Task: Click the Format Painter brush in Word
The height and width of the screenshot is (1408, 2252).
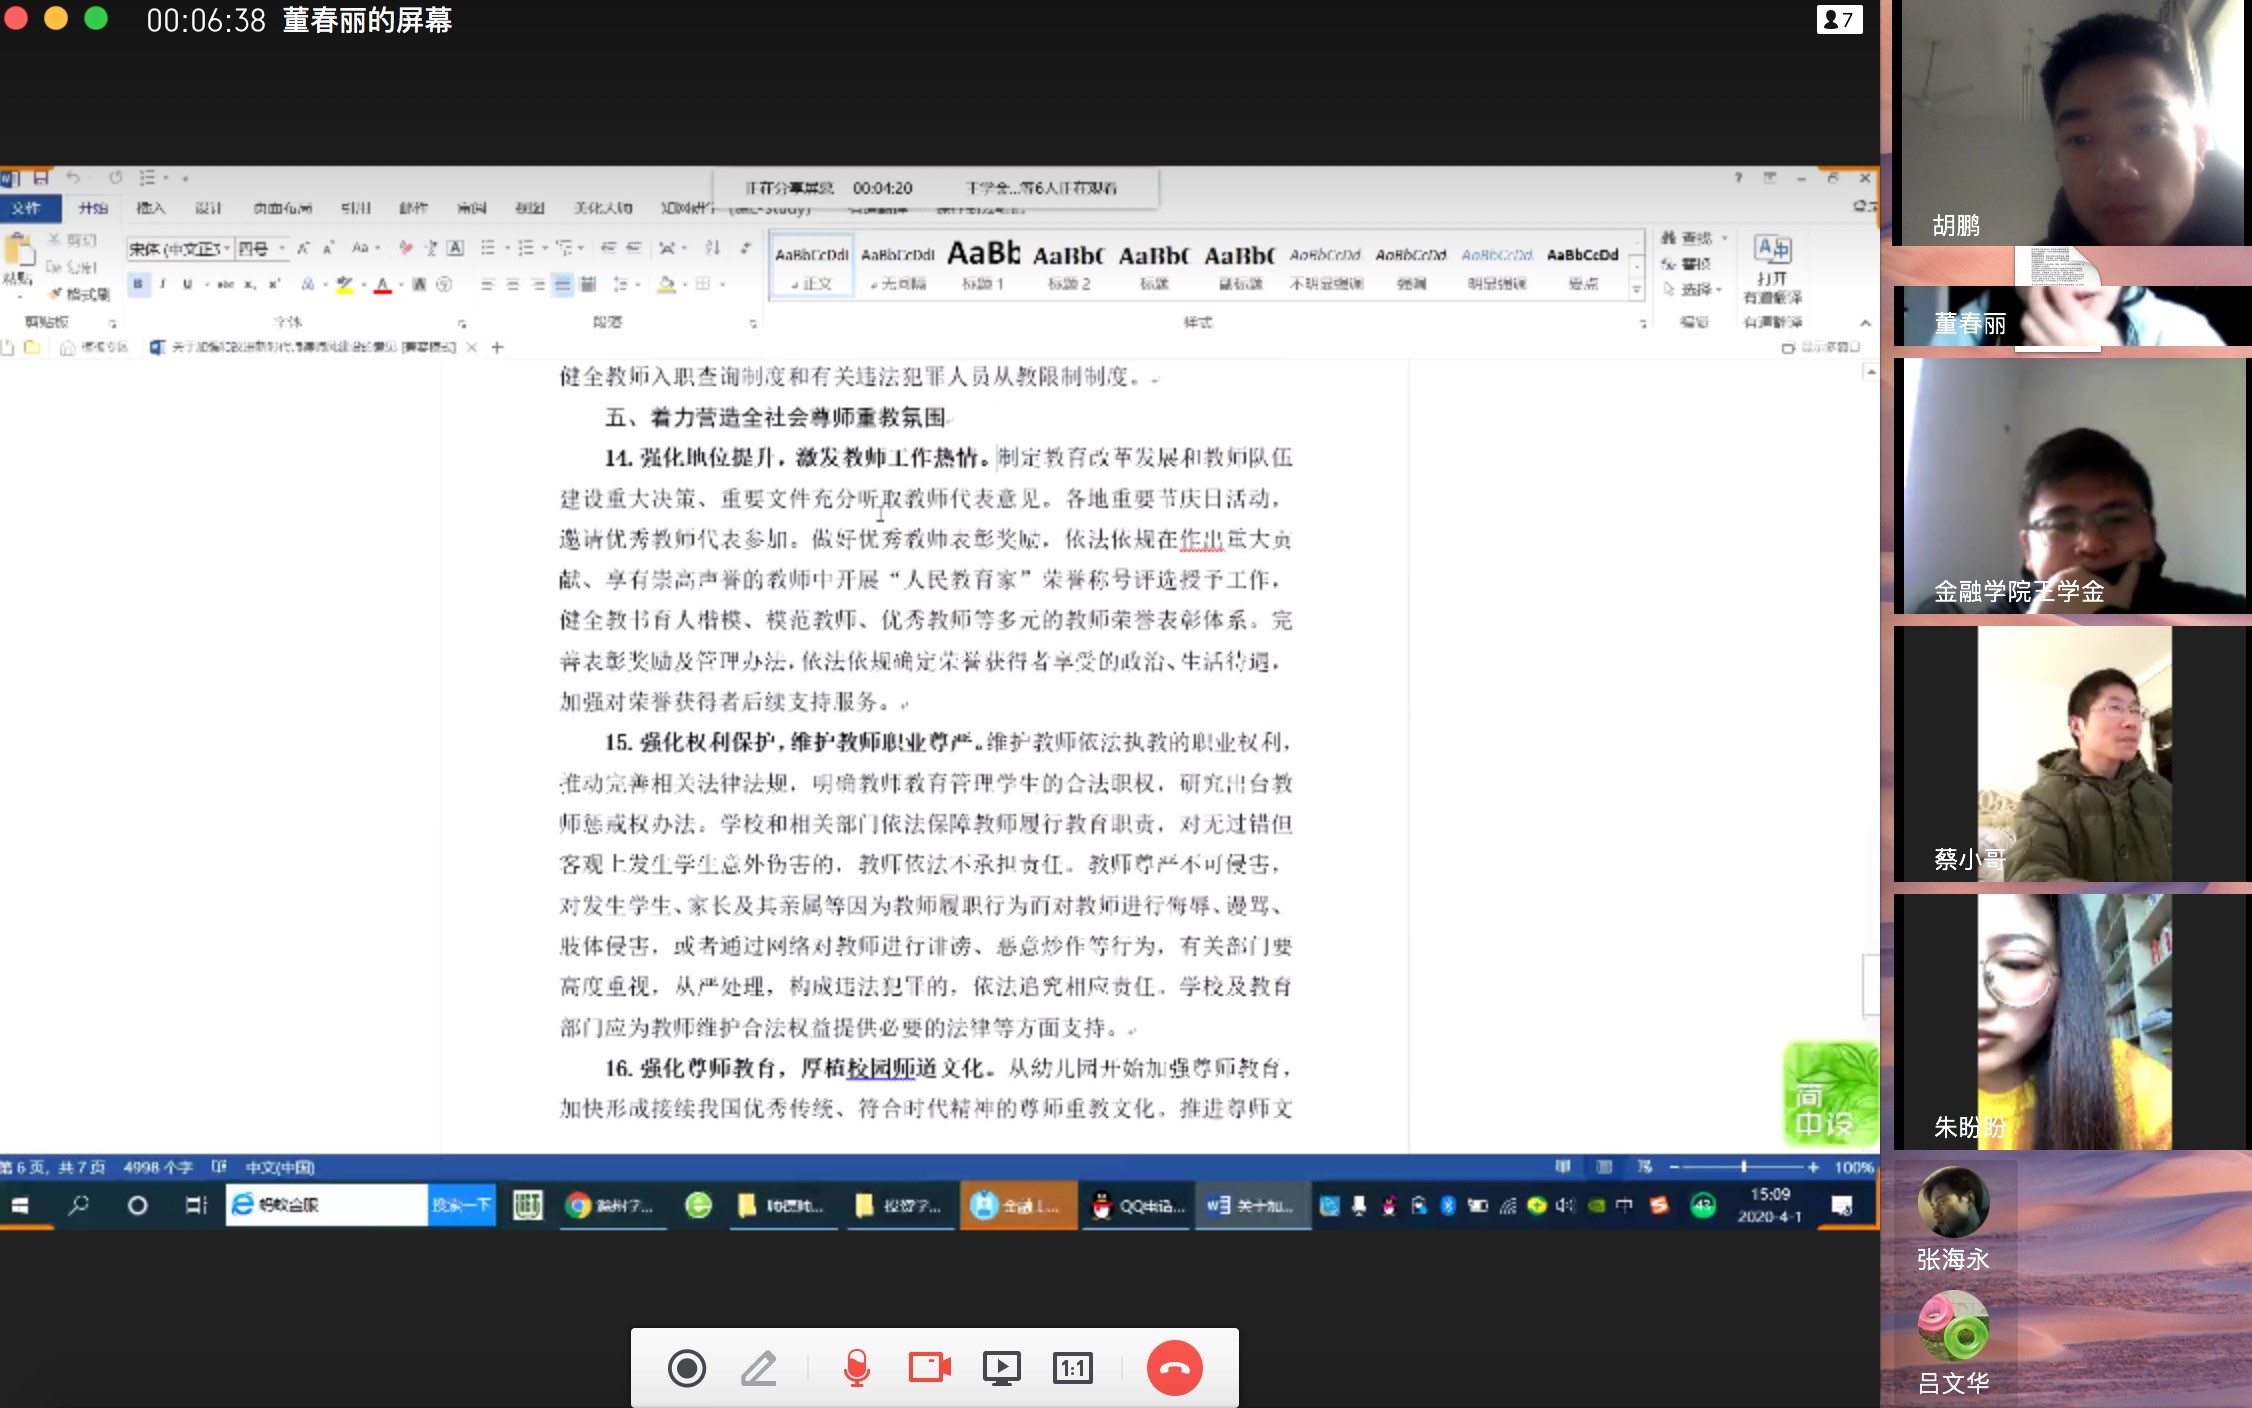Action: 80,294
